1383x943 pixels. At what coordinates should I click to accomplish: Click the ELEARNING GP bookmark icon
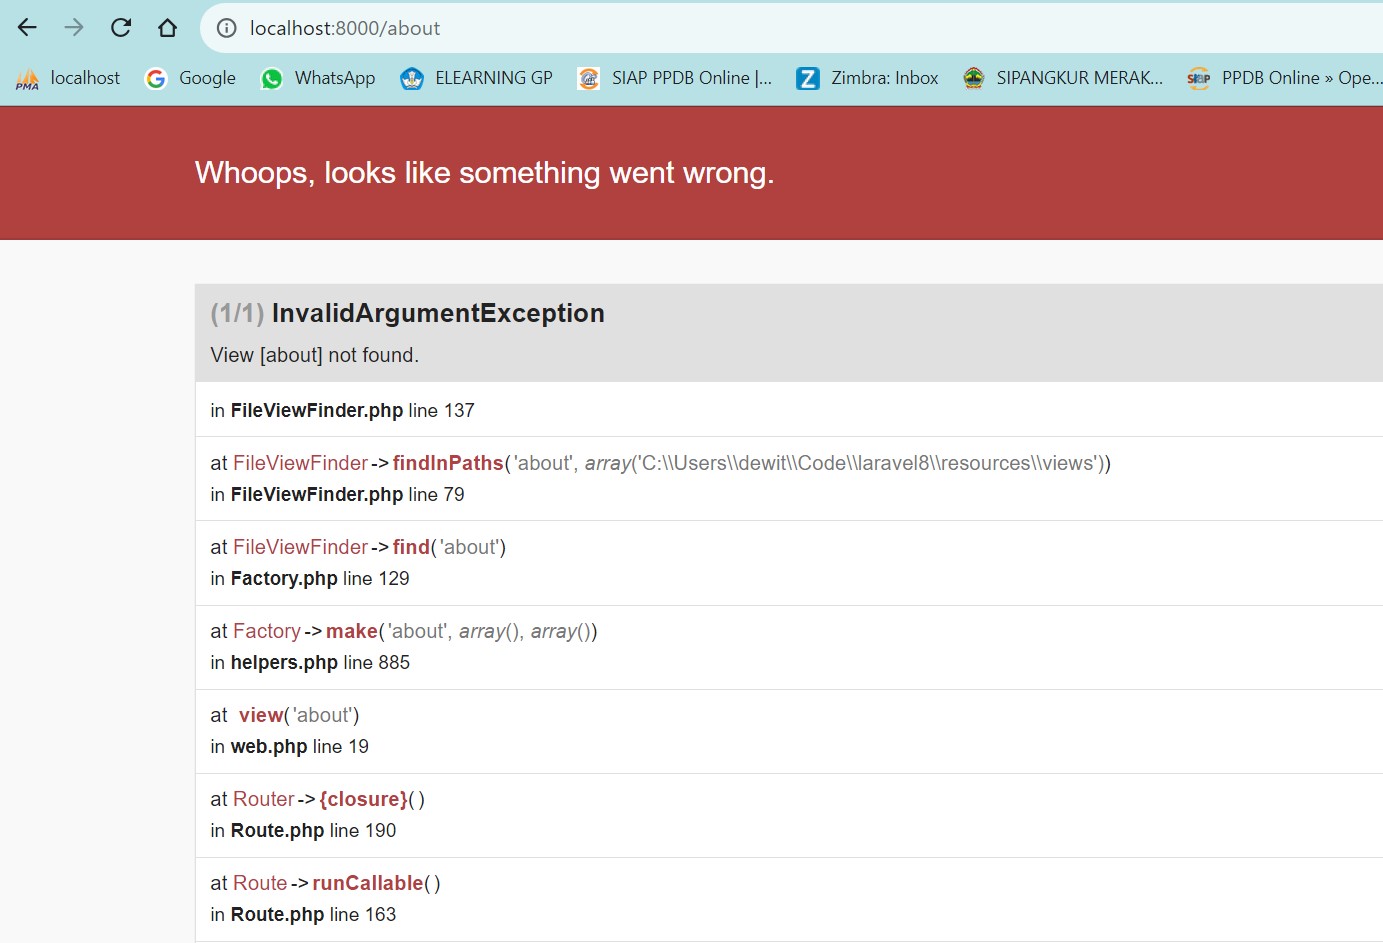(x=412, y=77)
